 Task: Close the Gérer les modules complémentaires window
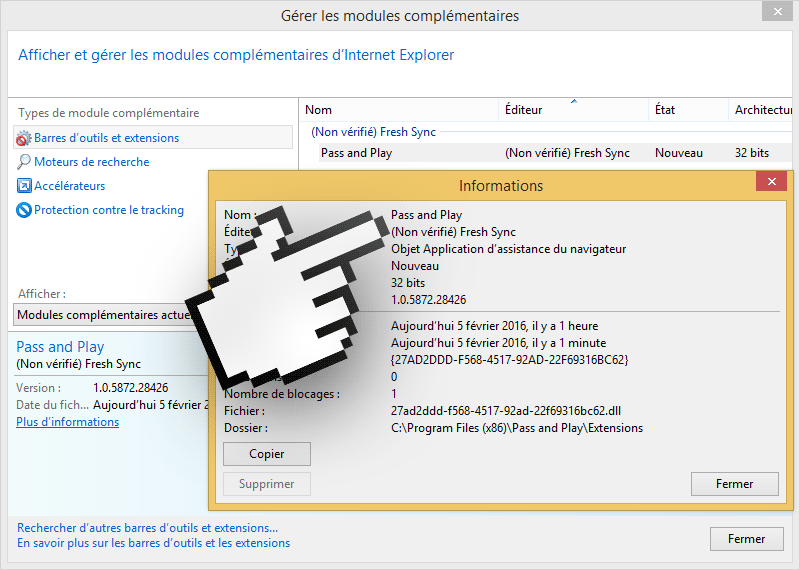point(777,11)
